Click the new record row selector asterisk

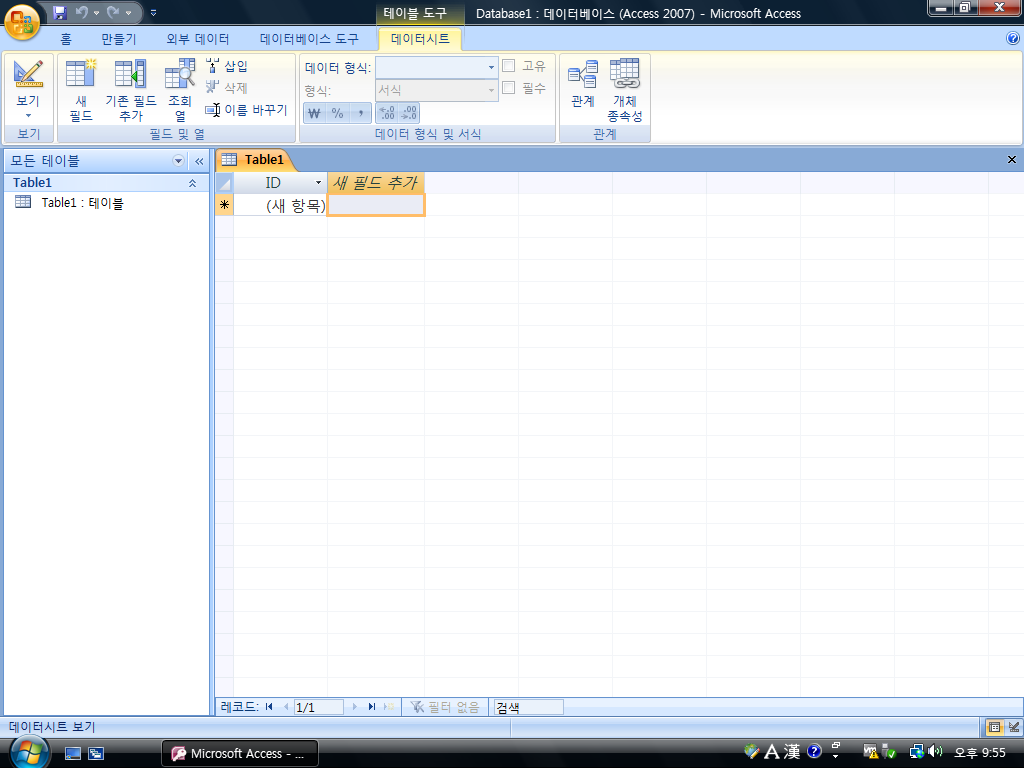(224, 205)
